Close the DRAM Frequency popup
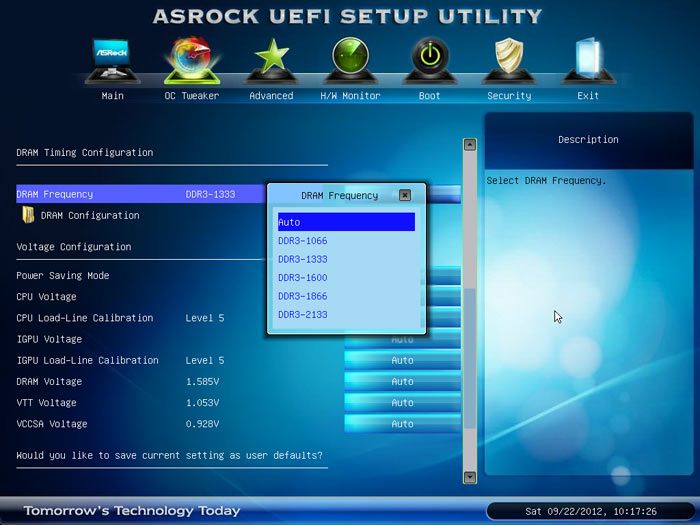The image size is (700, 525). (405, 196)
